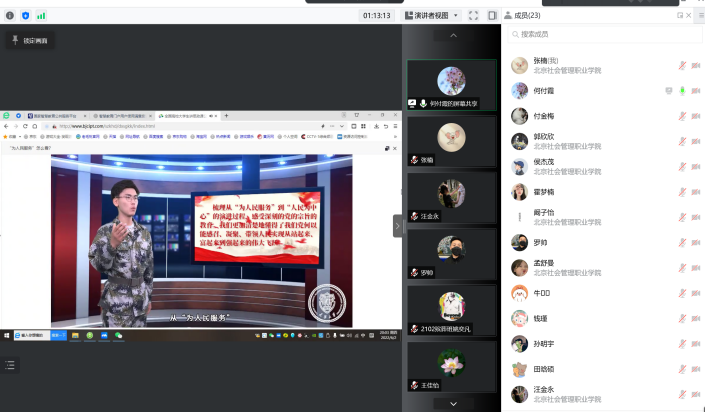Image resolution: width=705 pixels, height=412 pixels.
Task: Click the home icon in shared browser
Action: (x=35, y=126)
